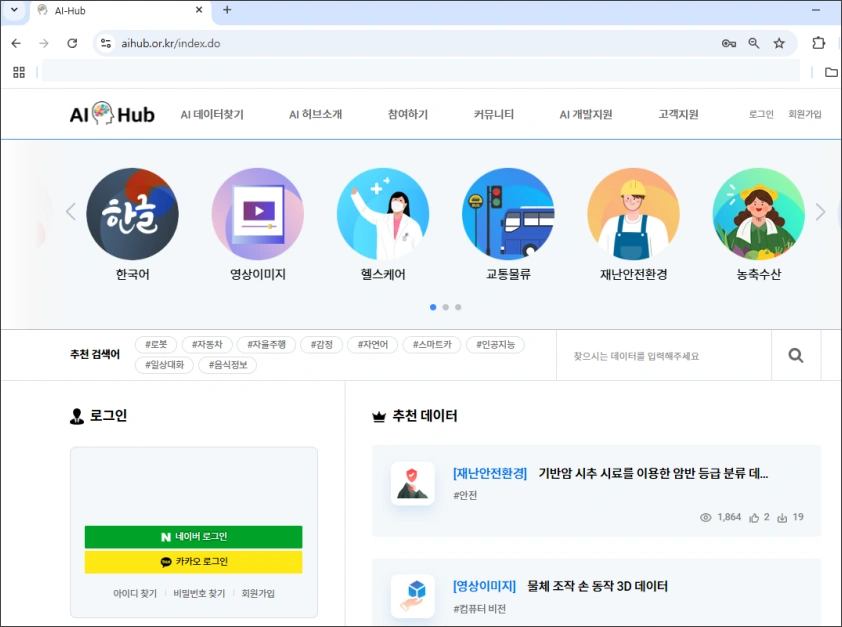
Task: Open the 커뮤니티 menu
Action: click(x=494, y=115)
